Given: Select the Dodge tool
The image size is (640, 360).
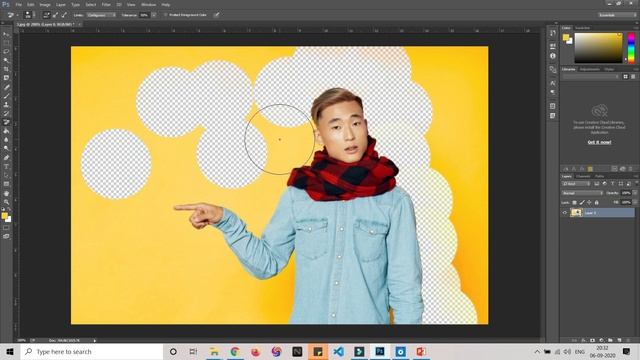Looking at the screenshot, I should 6,149.
